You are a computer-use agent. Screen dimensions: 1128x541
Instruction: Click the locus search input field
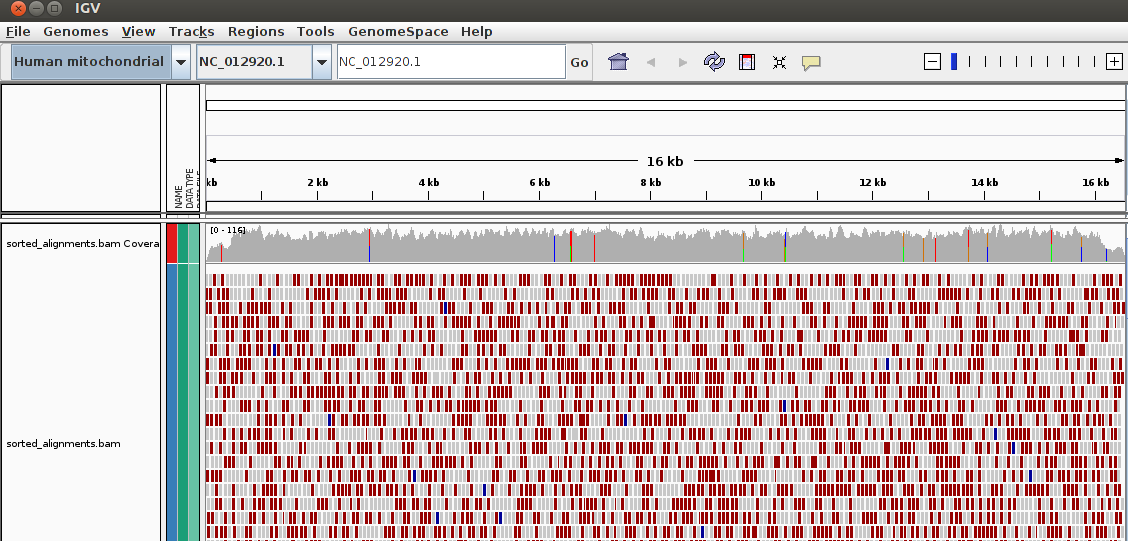(x=451, y=62)
